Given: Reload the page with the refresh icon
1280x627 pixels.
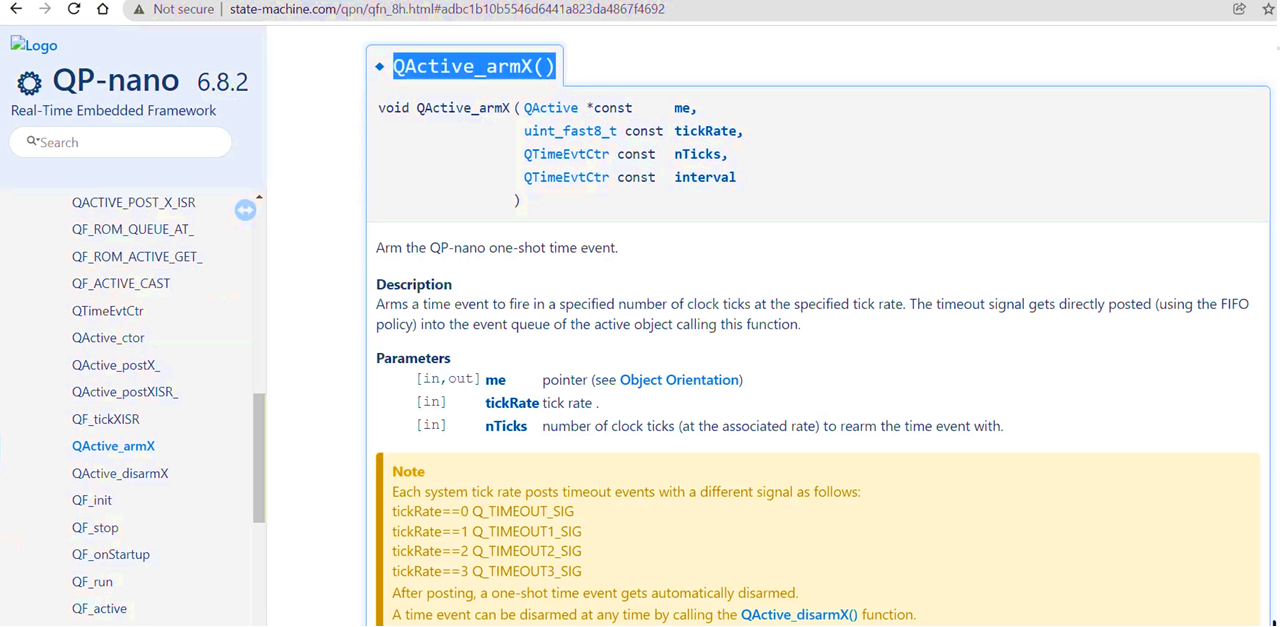Looking at the screenshot, I should coord(74,9).
